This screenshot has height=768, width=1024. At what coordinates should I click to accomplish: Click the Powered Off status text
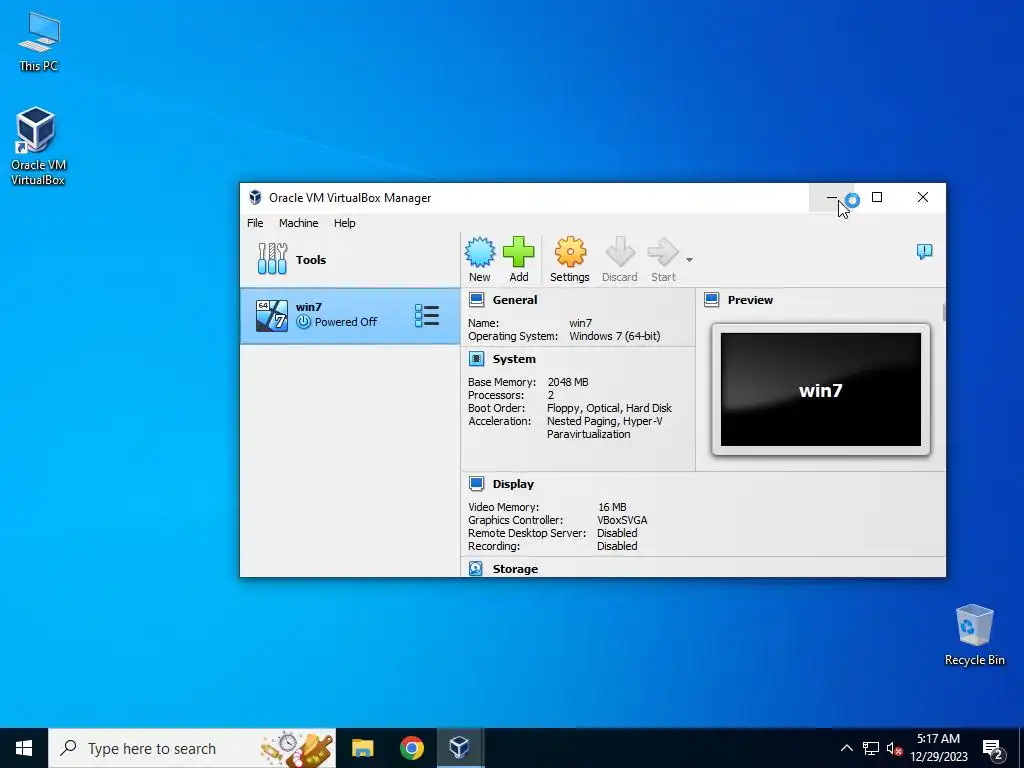345,322
